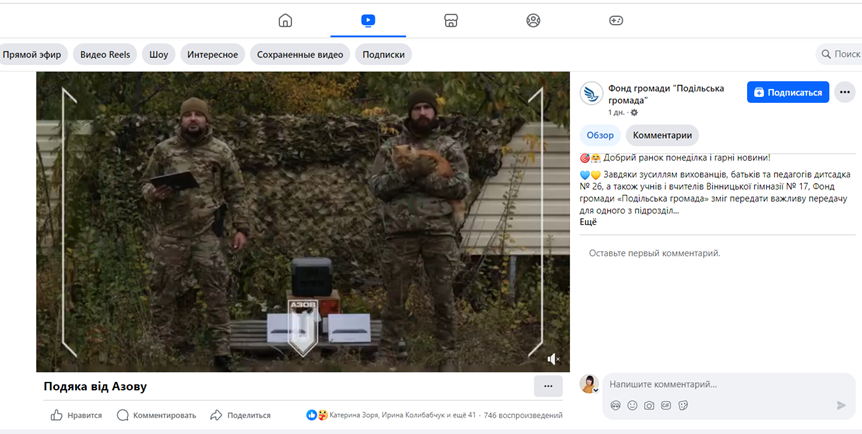This screenshot has width=862, height=434.
Task: Subscribe with the Подписаться button
Action: point(788,93)
